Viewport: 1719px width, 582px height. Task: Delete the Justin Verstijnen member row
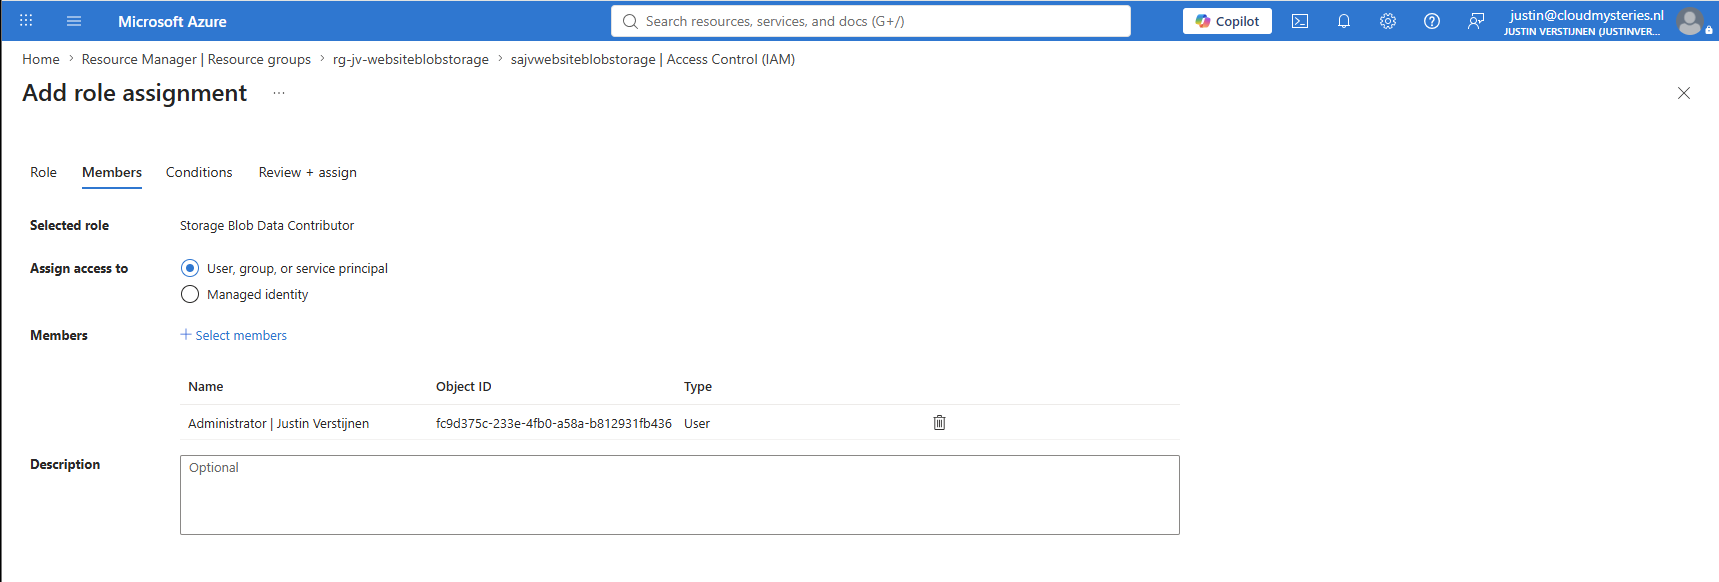[940, 423]
